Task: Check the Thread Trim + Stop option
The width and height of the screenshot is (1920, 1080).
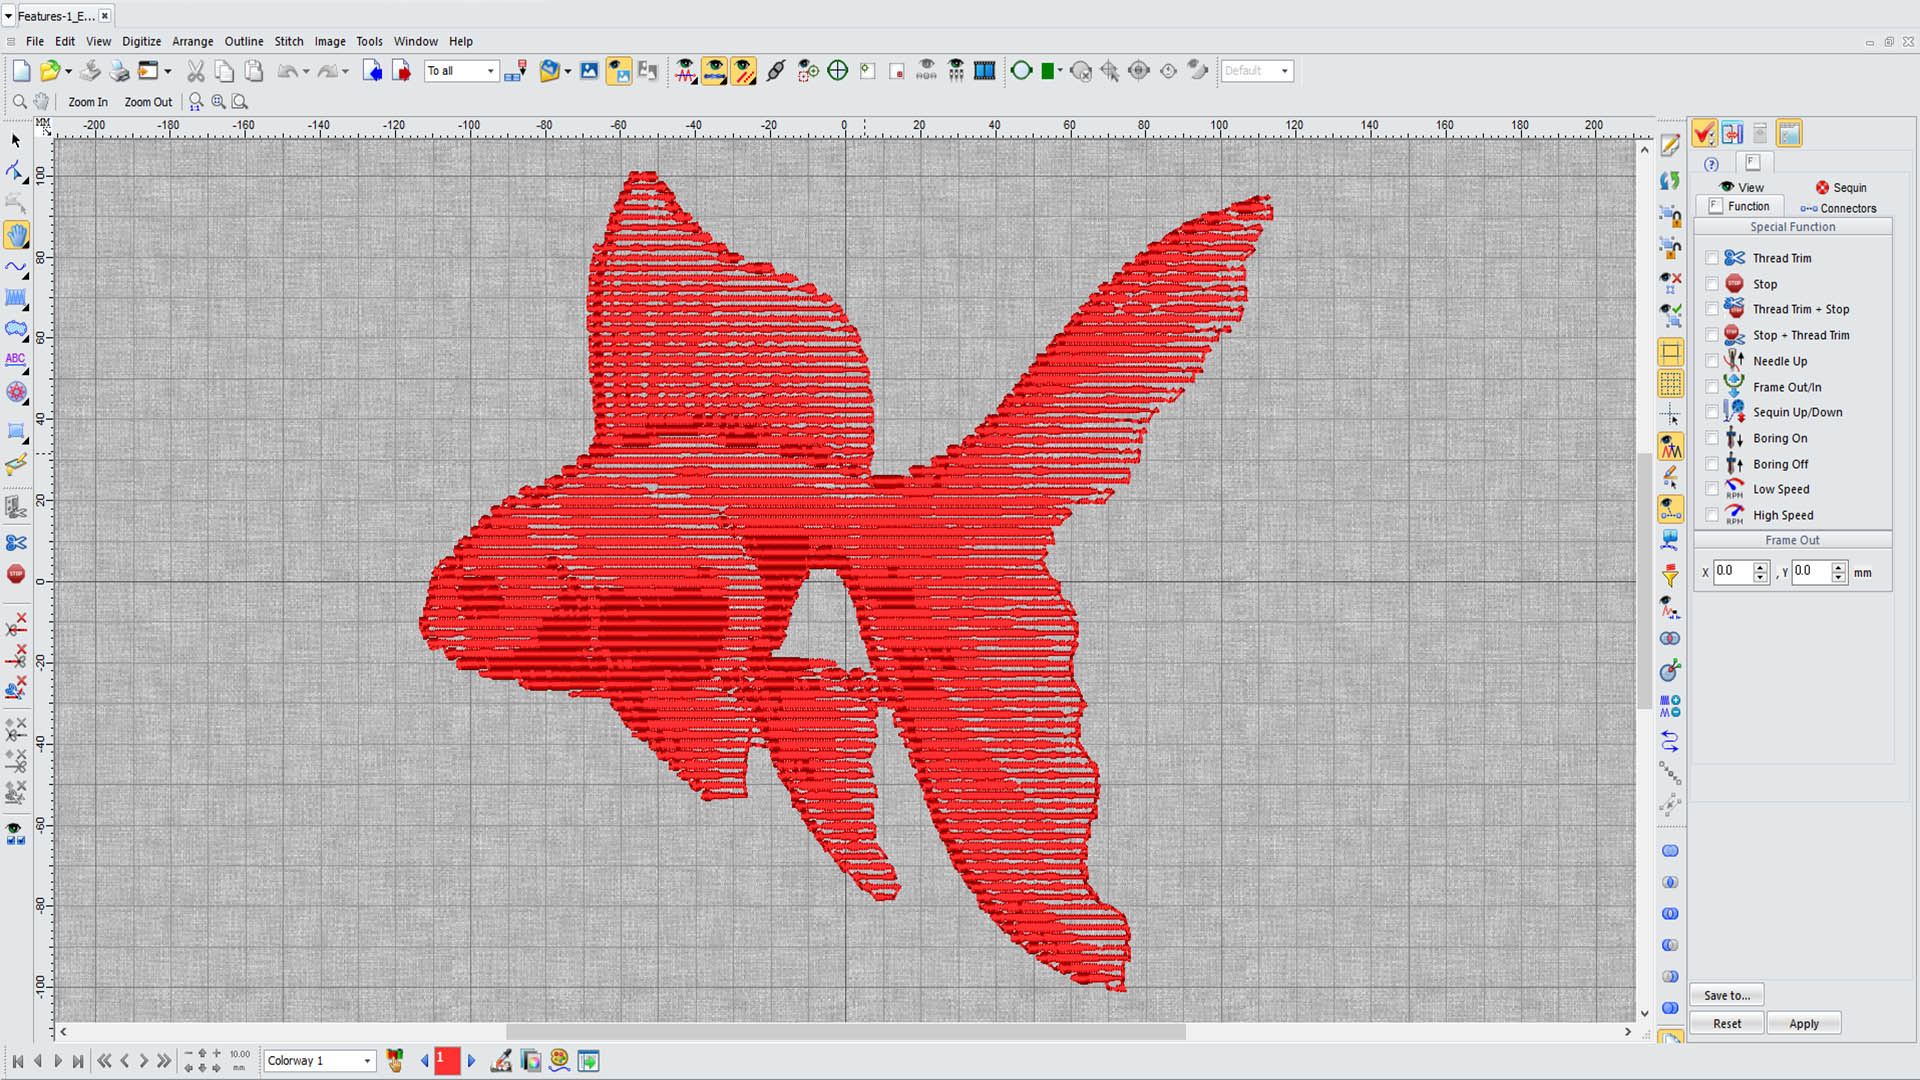Action: (1712, 309)
